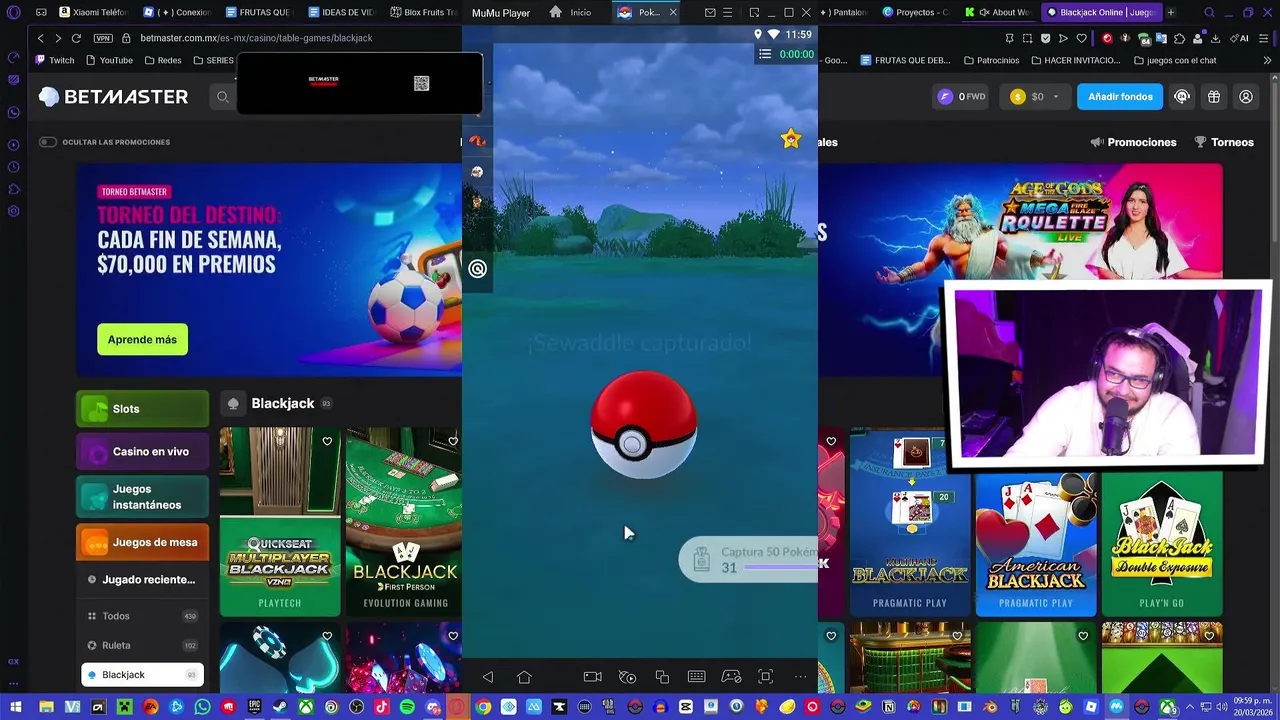Open the gift rewards icon in Betmaster header
1280x720 pixels.
tap(1214, 97)
